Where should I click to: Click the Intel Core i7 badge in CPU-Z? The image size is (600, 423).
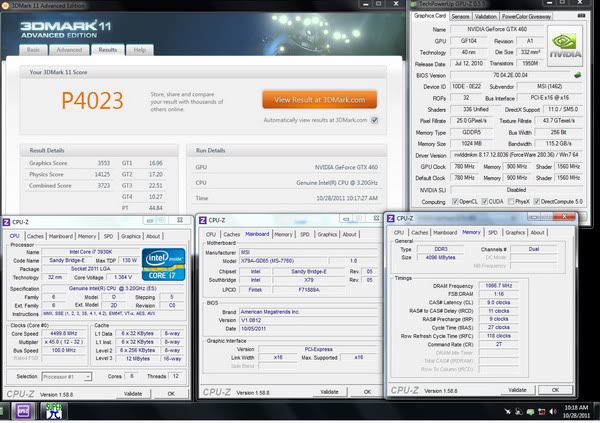(163, 265)
